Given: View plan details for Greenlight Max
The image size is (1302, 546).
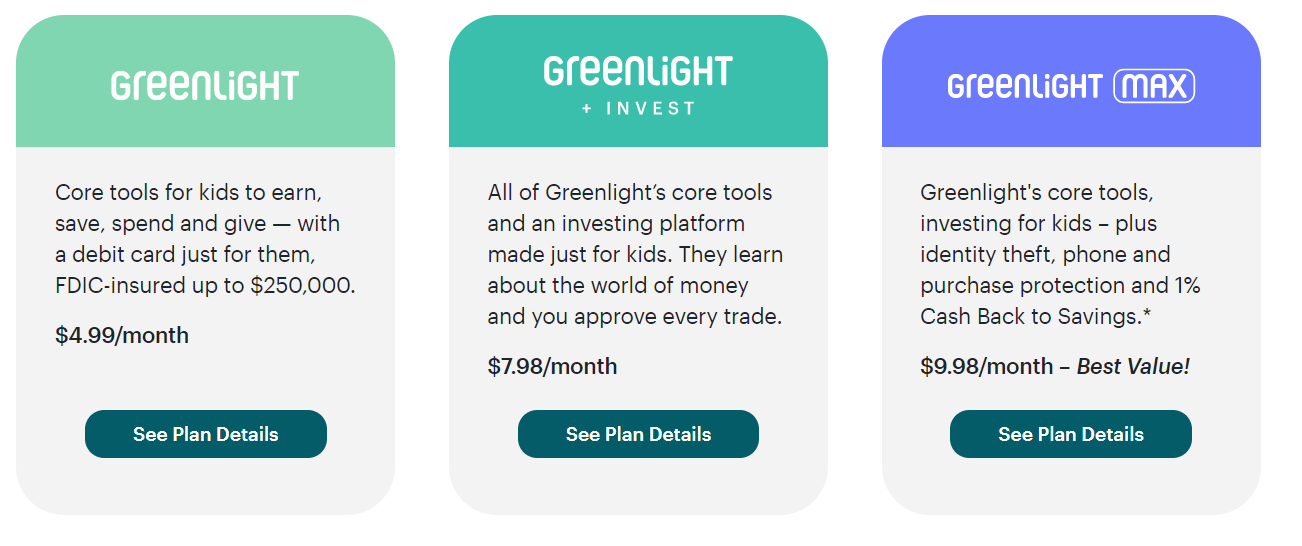Looking at the screenshot, I should [1071, 434].
